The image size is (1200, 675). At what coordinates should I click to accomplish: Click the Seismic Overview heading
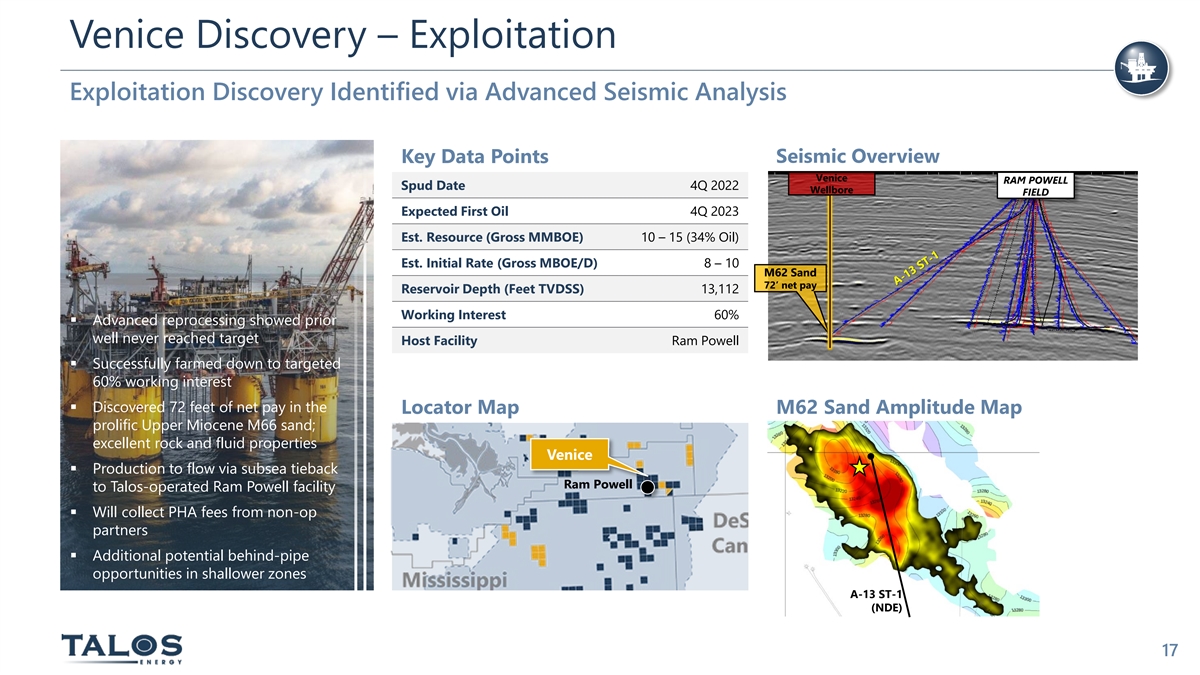[x=857, y=156]
